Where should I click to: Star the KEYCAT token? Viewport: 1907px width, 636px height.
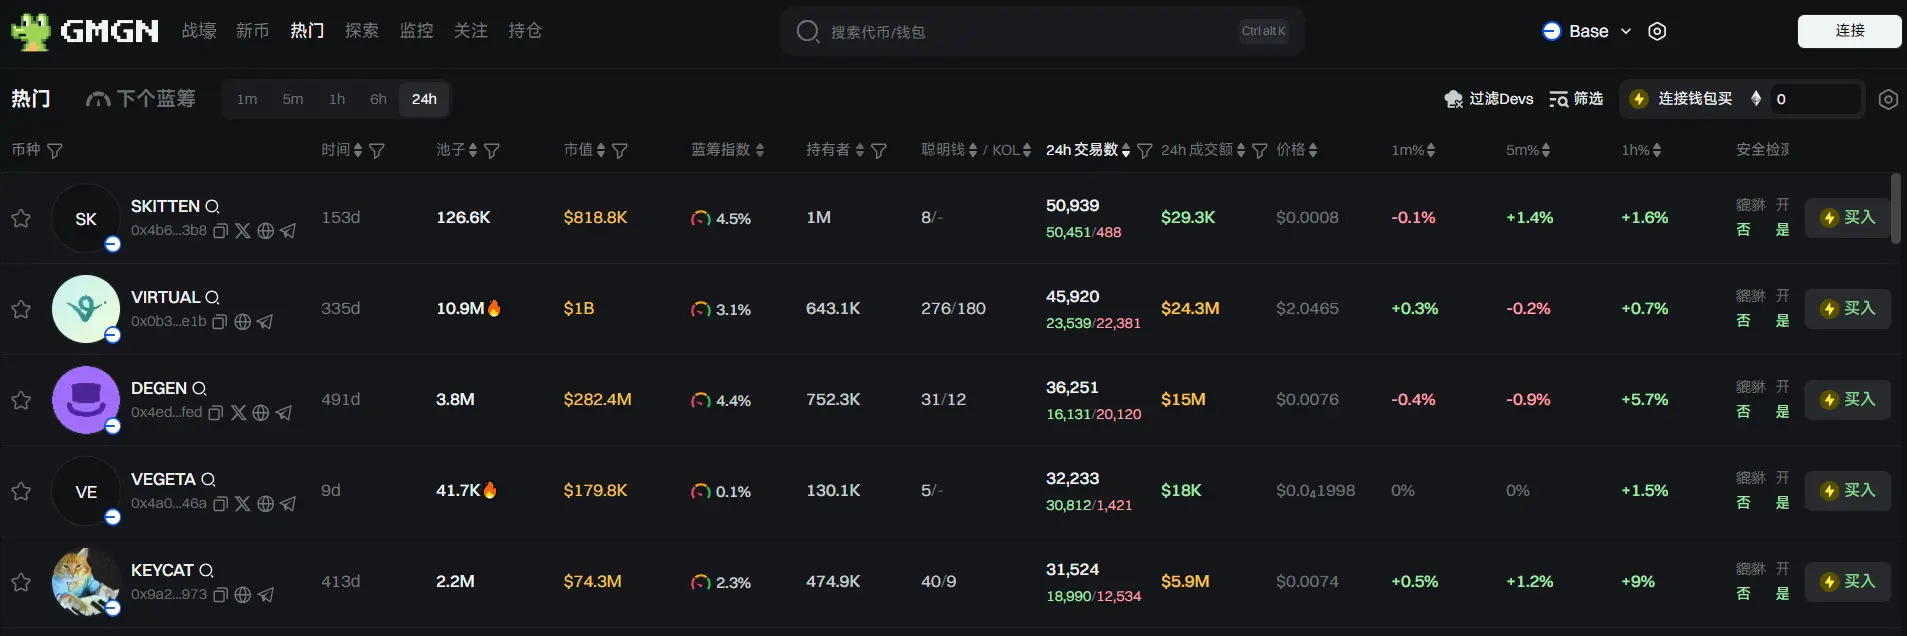point(21,582)
